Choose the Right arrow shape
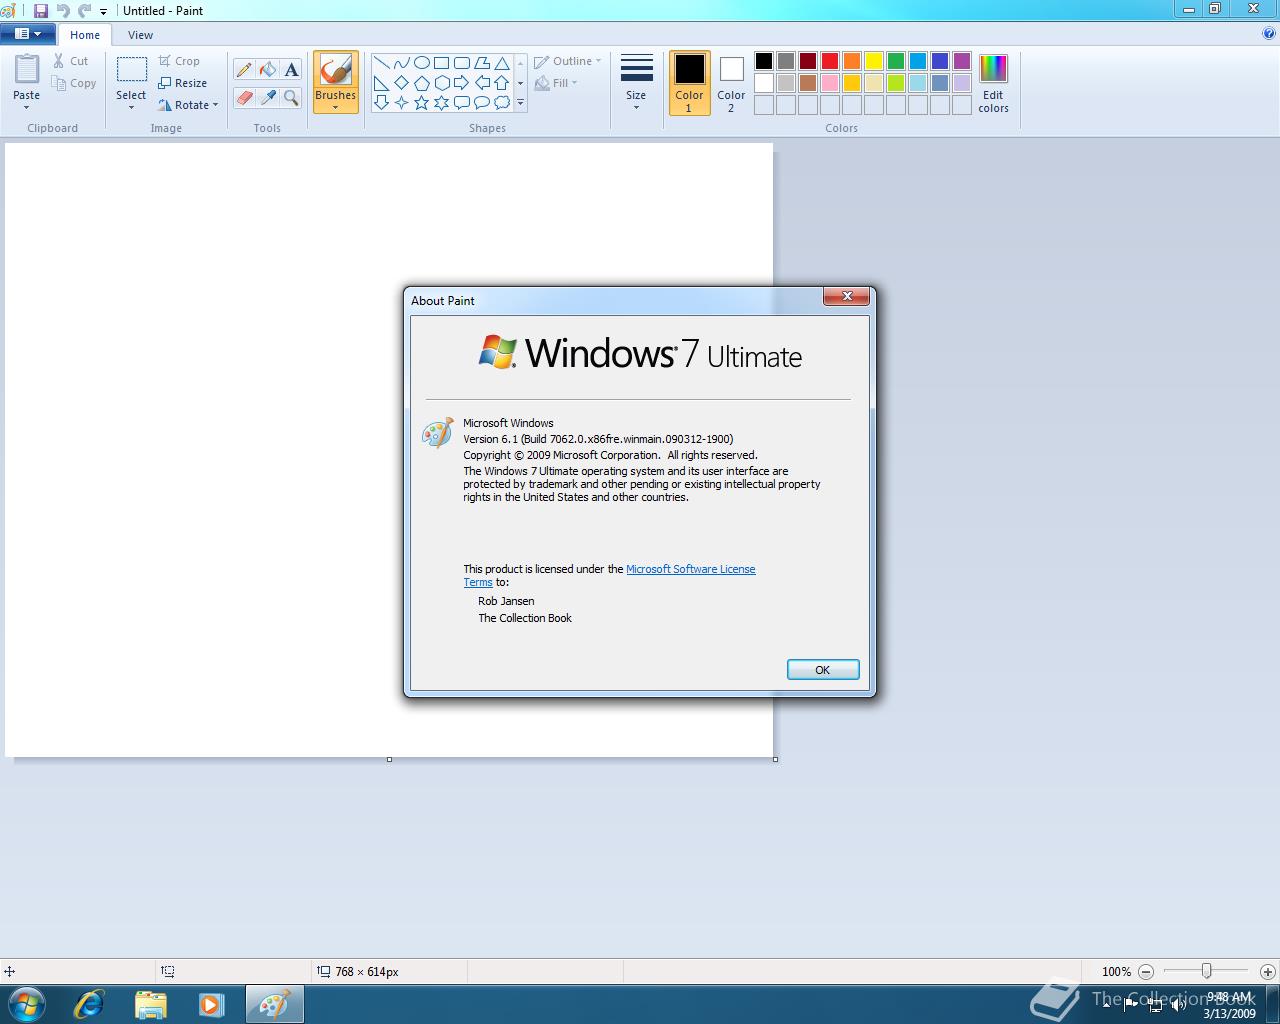The image size is (1280, 1024). tap(461, 82)
